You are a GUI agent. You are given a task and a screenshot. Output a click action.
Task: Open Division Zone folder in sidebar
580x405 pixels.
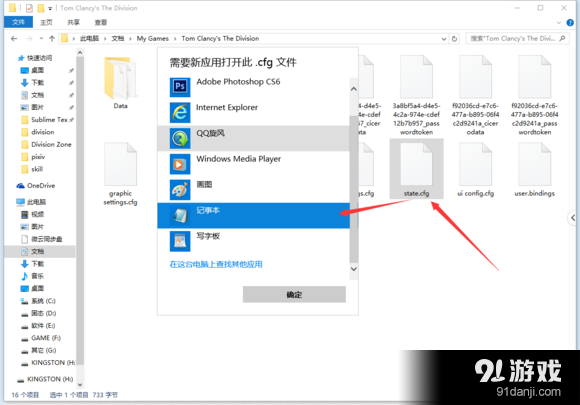click(46, 144)
